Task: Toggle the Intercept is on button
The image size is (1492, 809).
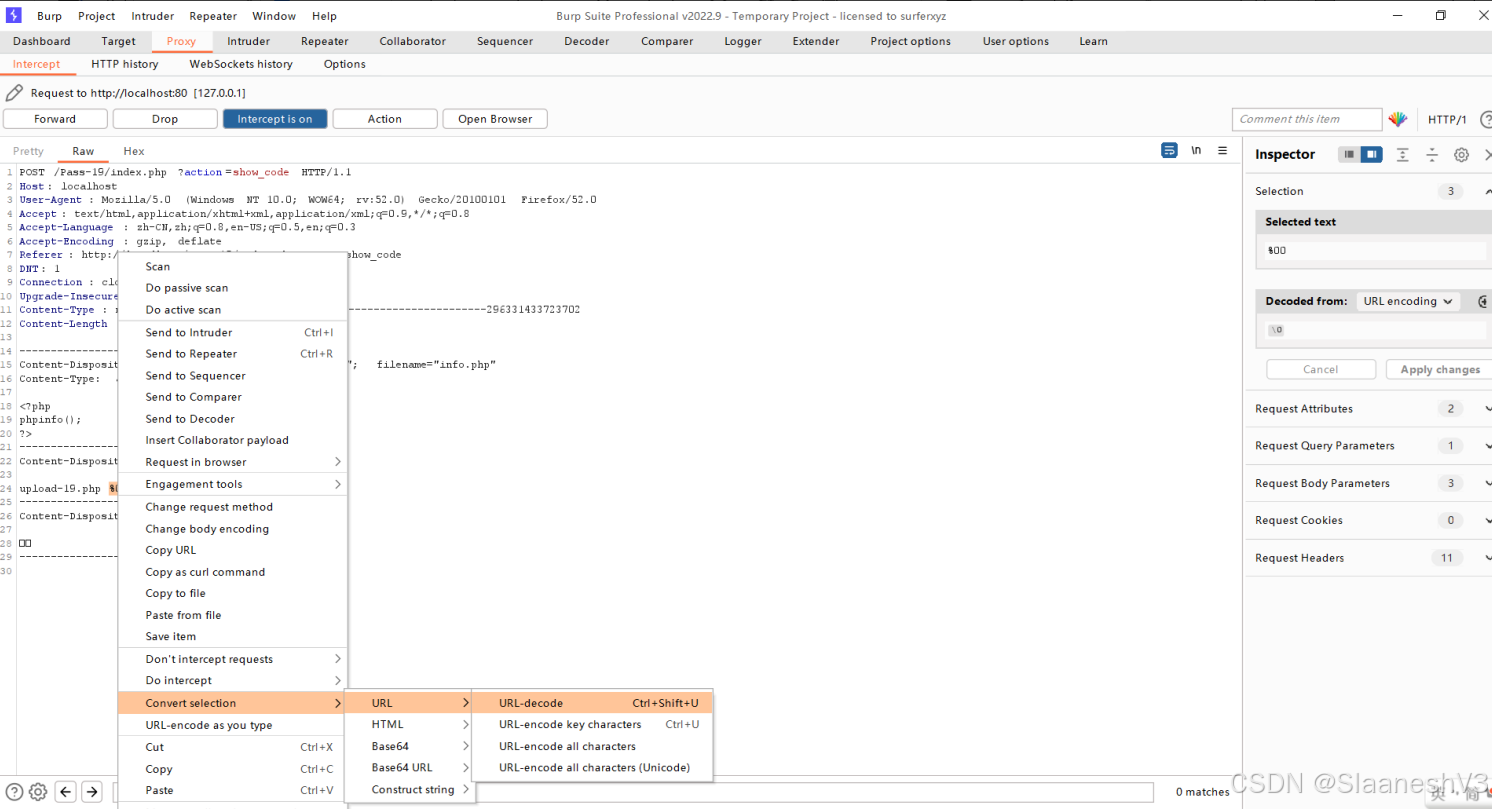Action: tap(275, 119)
